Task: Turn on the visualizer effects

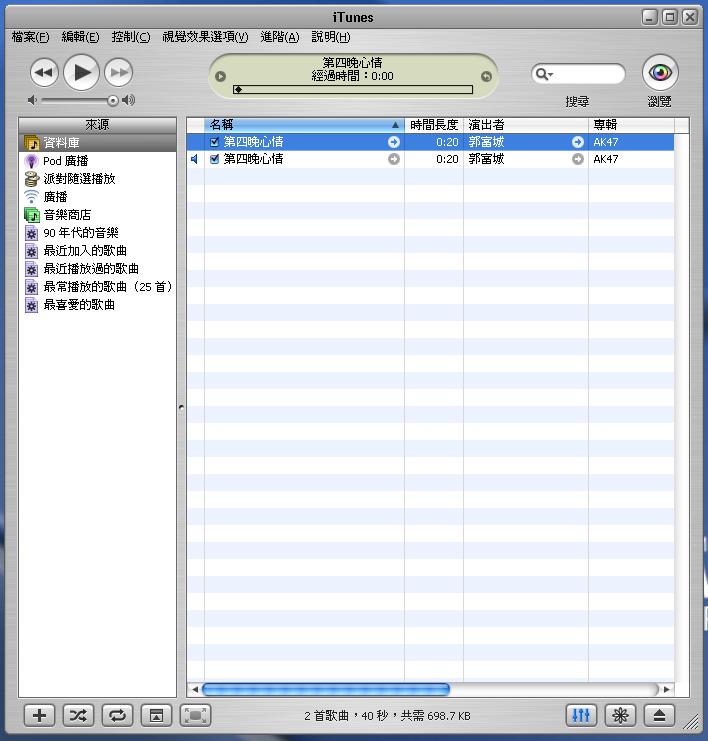Action: [620, 715]
